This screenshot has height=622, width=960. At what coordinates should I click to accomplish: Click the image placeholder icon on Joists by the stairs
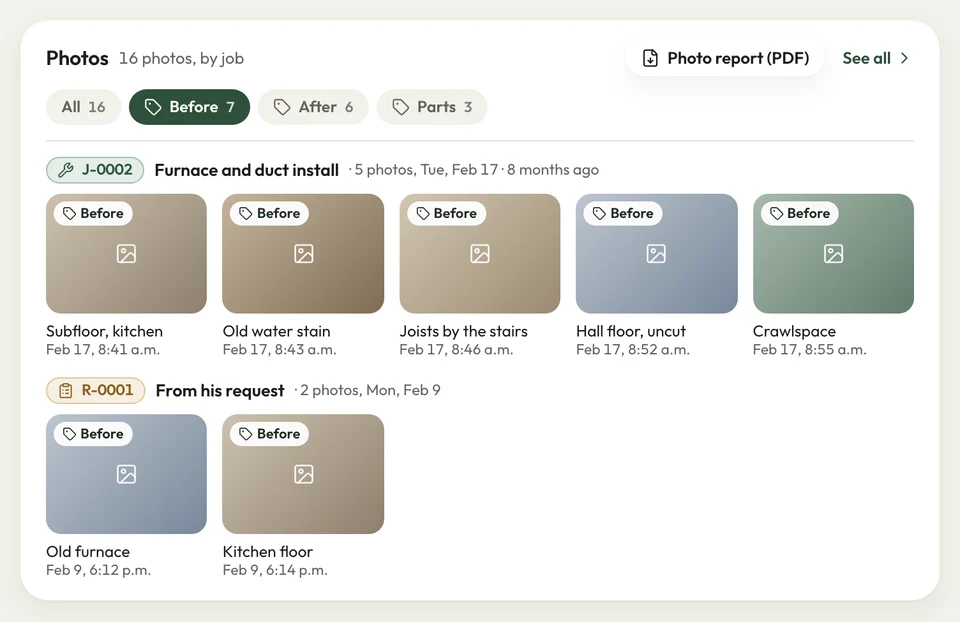pyautogui.click(x=480, y=253)
